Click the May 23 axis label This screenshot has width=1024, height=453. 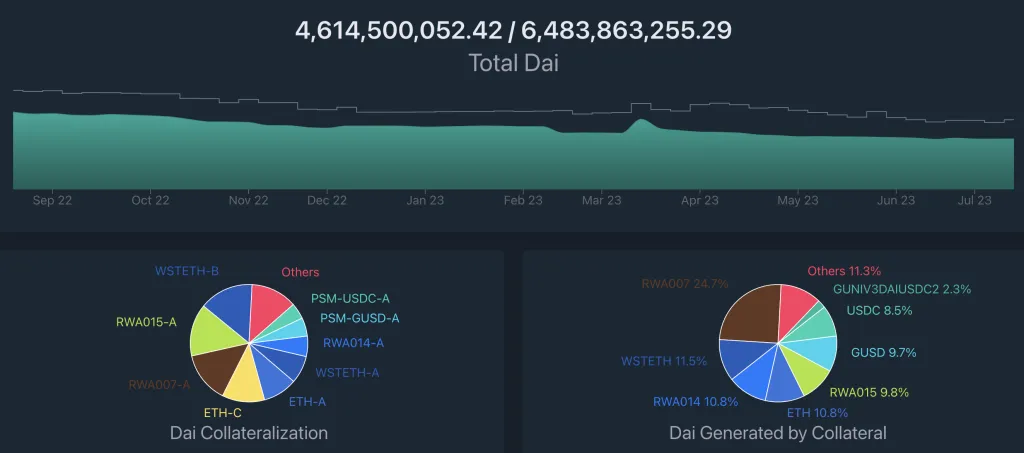coord(797,200)
